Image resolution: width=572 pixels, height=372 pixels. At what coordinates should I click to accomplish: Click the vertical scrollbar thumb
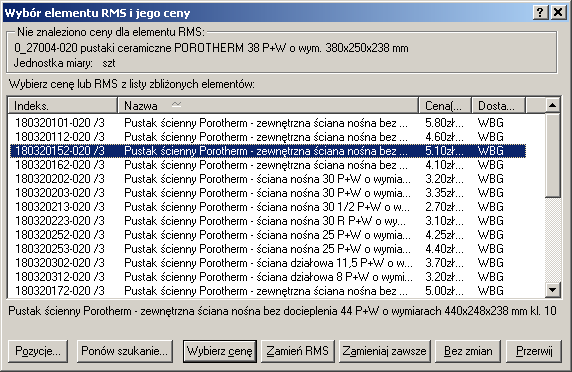pos(552,155)
